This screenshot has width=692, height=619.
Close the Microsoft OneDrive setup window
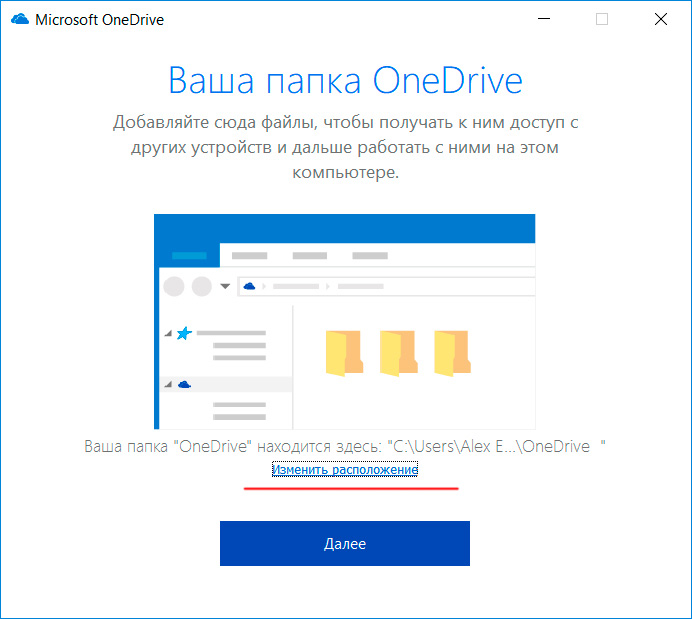(x=661, y=19)
